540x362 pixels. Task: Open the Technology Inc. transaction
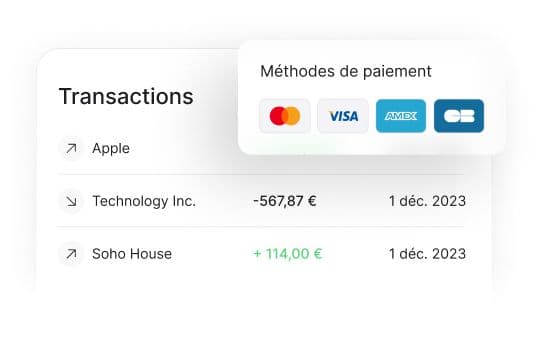click(x=260, y=201)
